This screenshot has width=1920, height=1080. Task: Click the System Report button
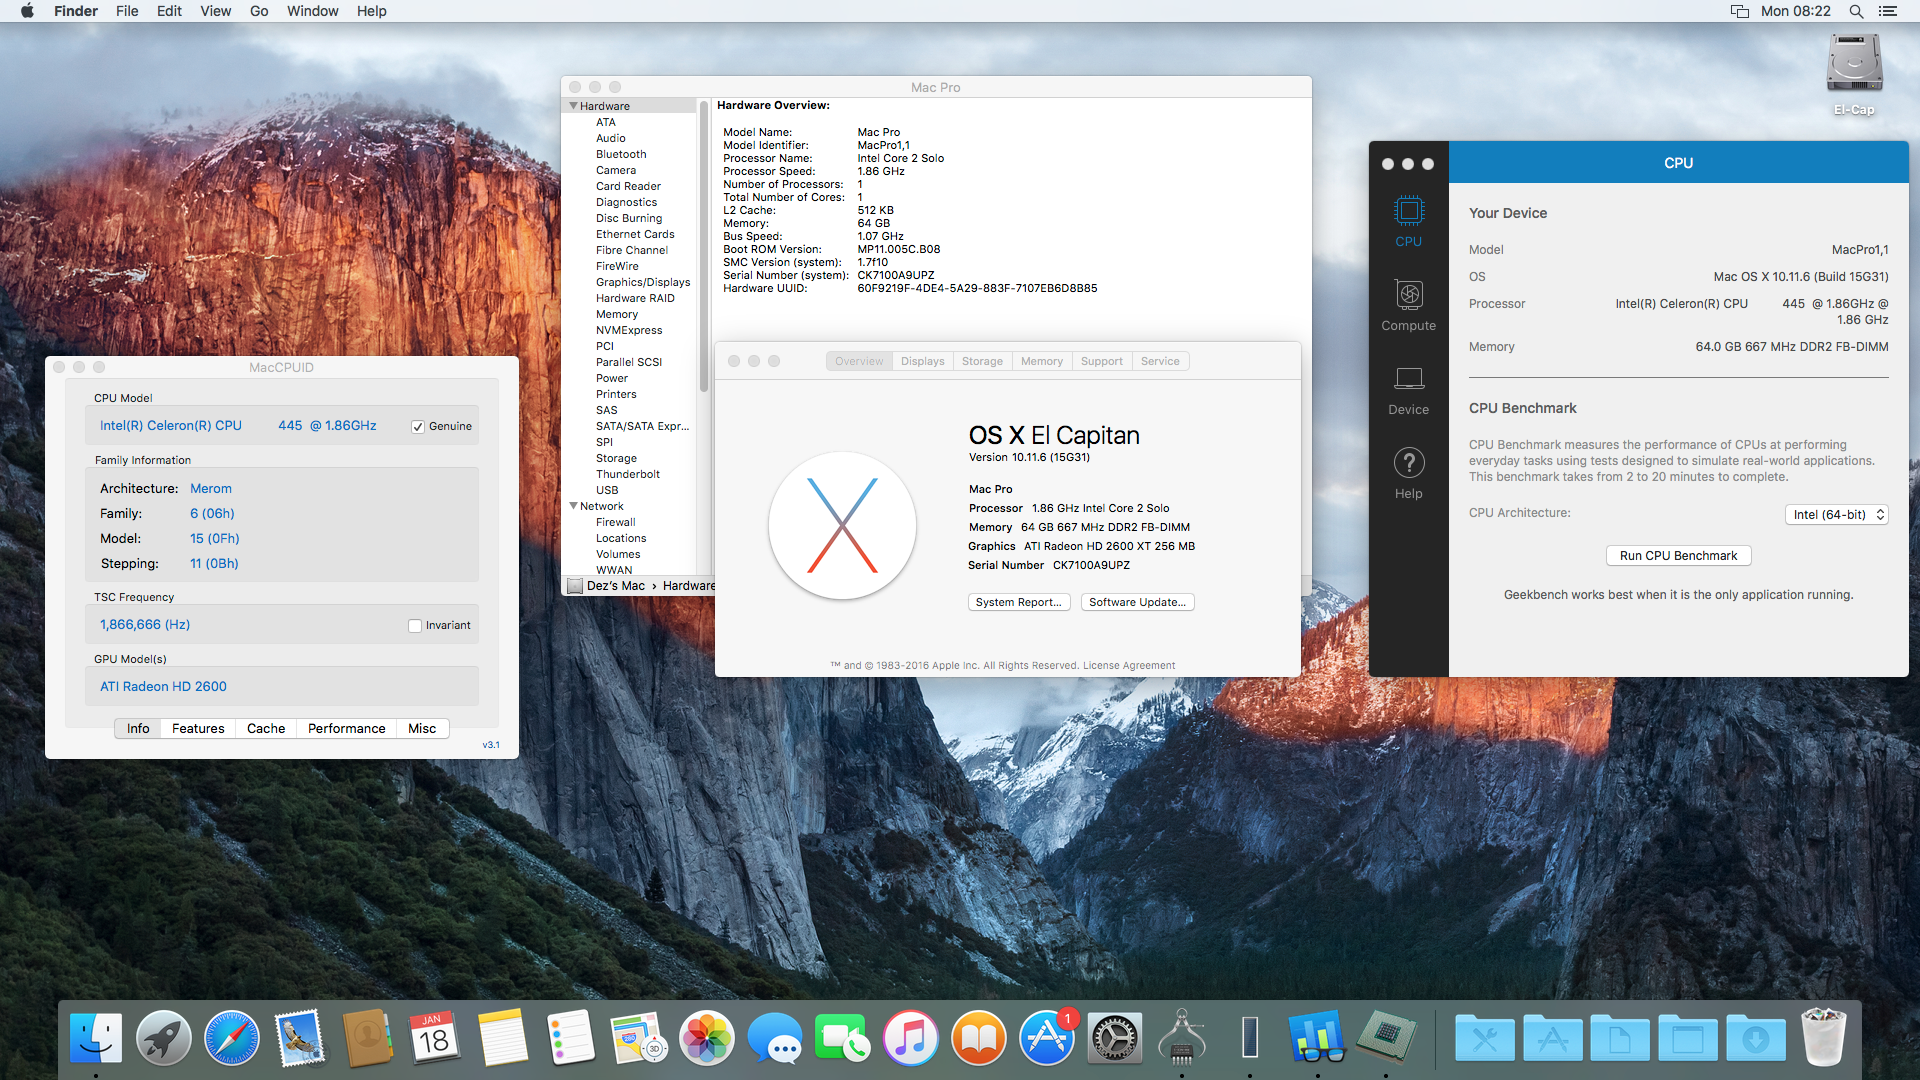(1018, 602)
